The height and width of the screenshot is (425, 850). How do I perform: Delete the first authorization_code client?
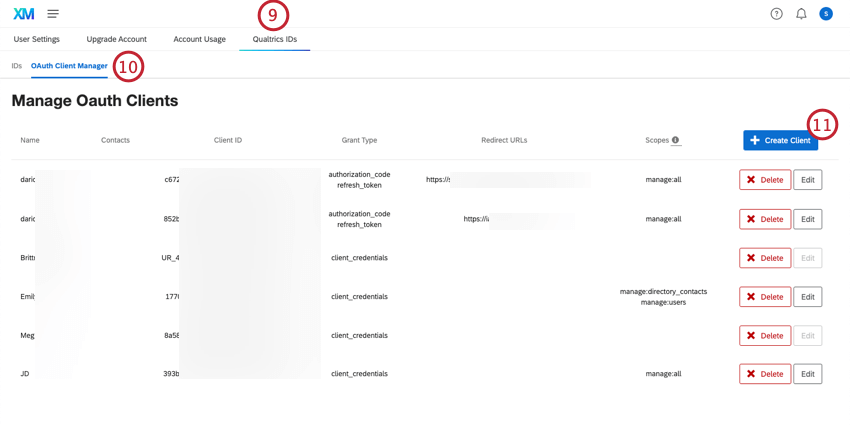click(x=765, y=180)
